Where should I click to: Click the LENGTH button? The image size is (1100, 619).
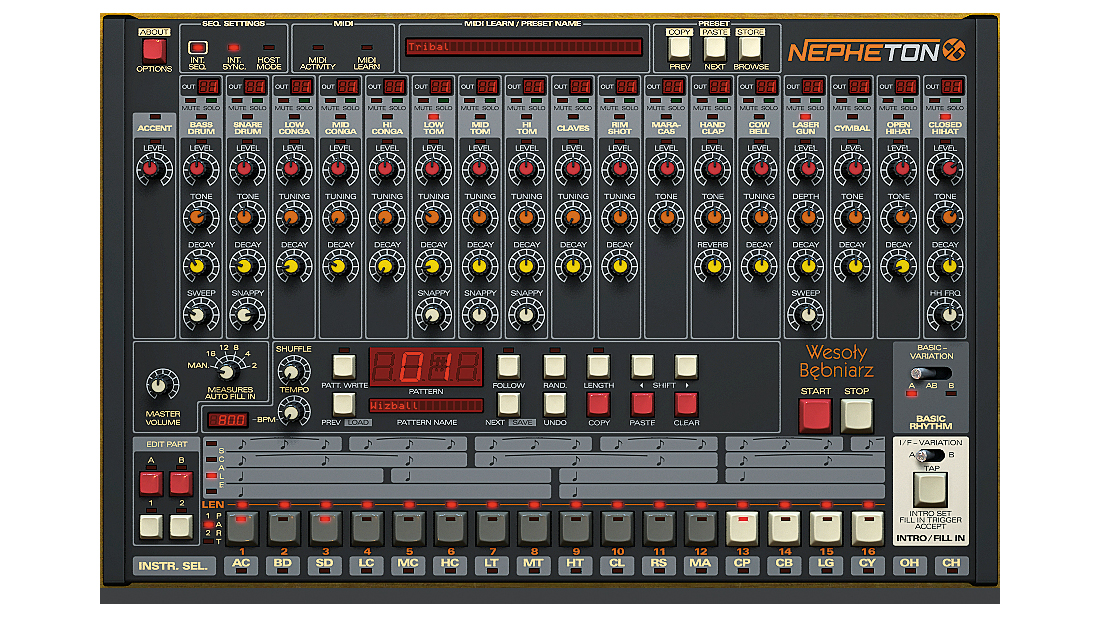point(598,366)
